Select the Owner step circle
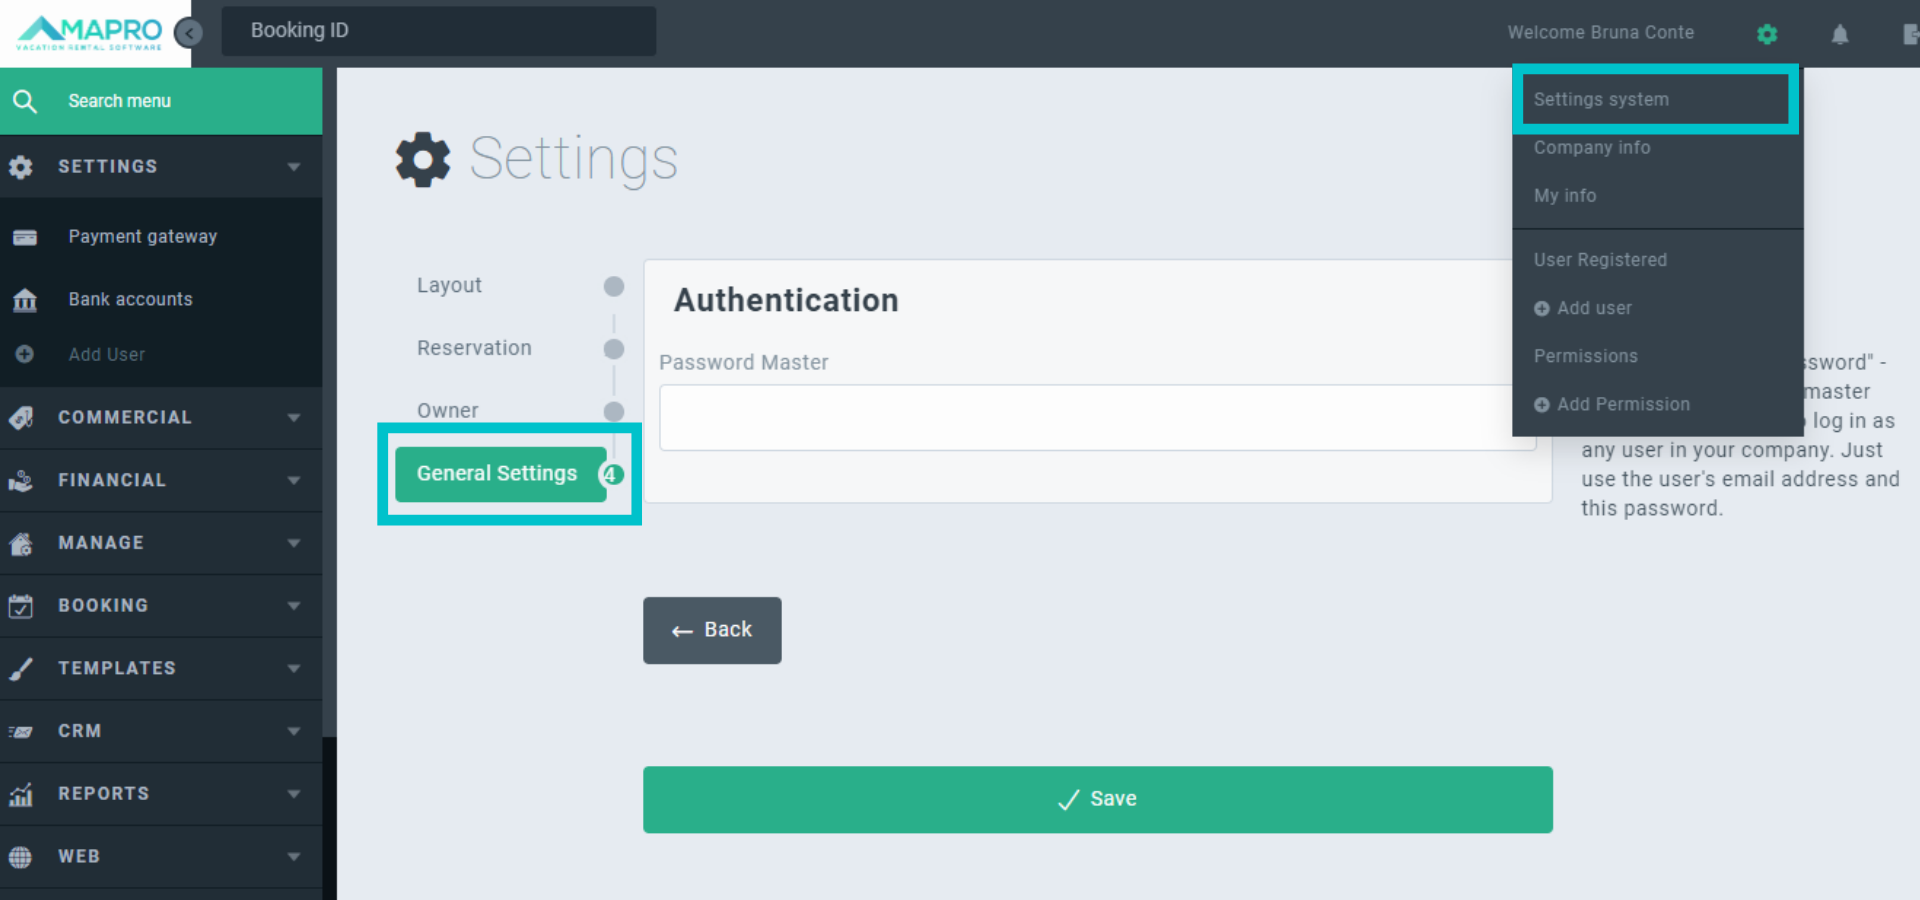This screenshot has width=1920, height=900. 614,411
